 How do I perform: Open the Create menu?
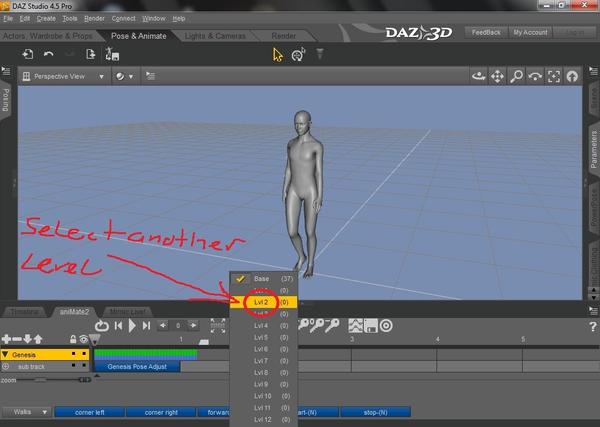[46, 18]
